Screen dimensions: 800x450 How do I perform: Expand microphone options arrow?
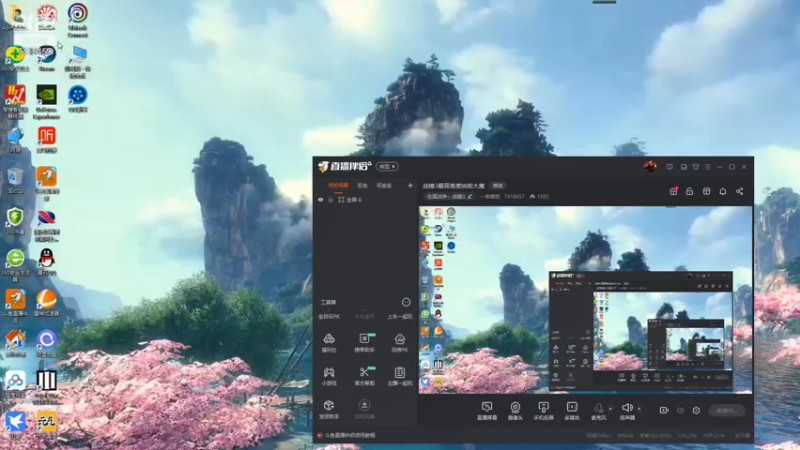610,409
